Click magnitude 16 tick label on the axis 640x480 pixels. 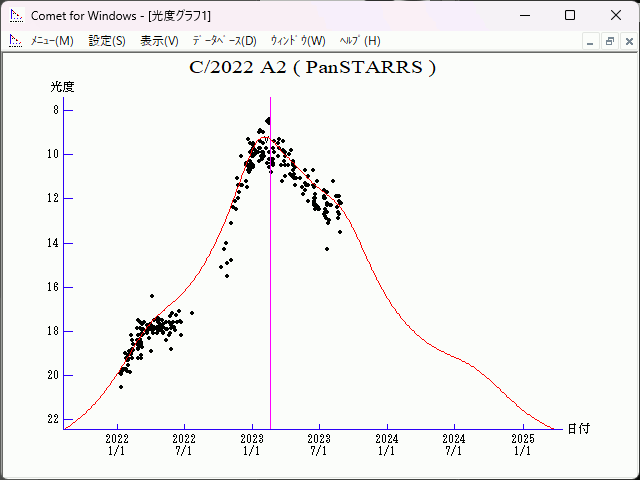point(53,287)
